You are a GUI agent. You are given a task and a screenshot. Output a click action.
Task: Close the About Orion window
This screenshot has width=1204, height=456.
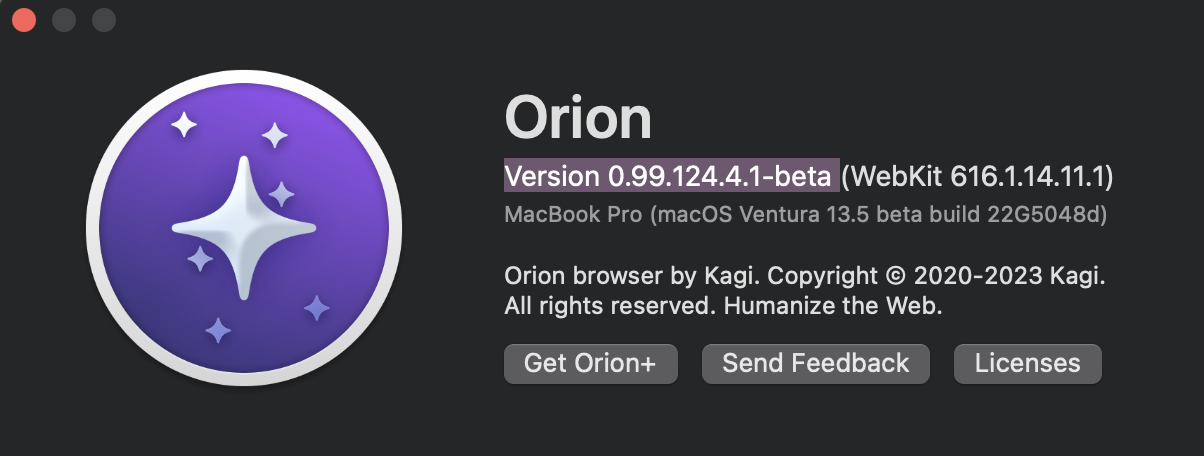[24, 20]
